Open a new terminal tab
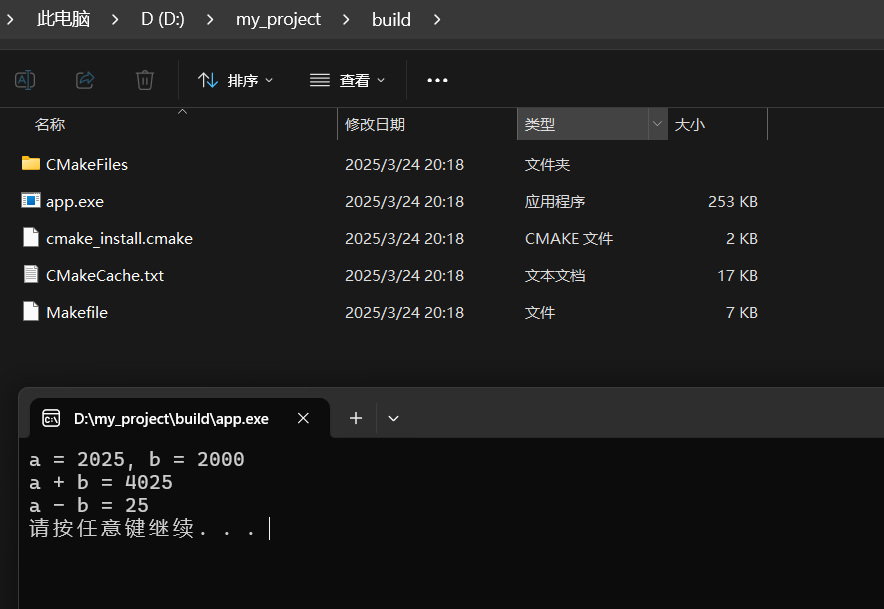This screenshot has height=609, width=884. click(x=356, y=418)
